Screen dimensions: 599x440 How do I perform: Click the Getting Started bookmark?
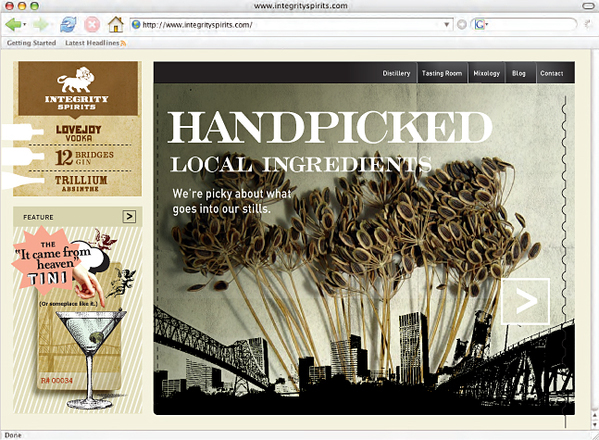31,43
